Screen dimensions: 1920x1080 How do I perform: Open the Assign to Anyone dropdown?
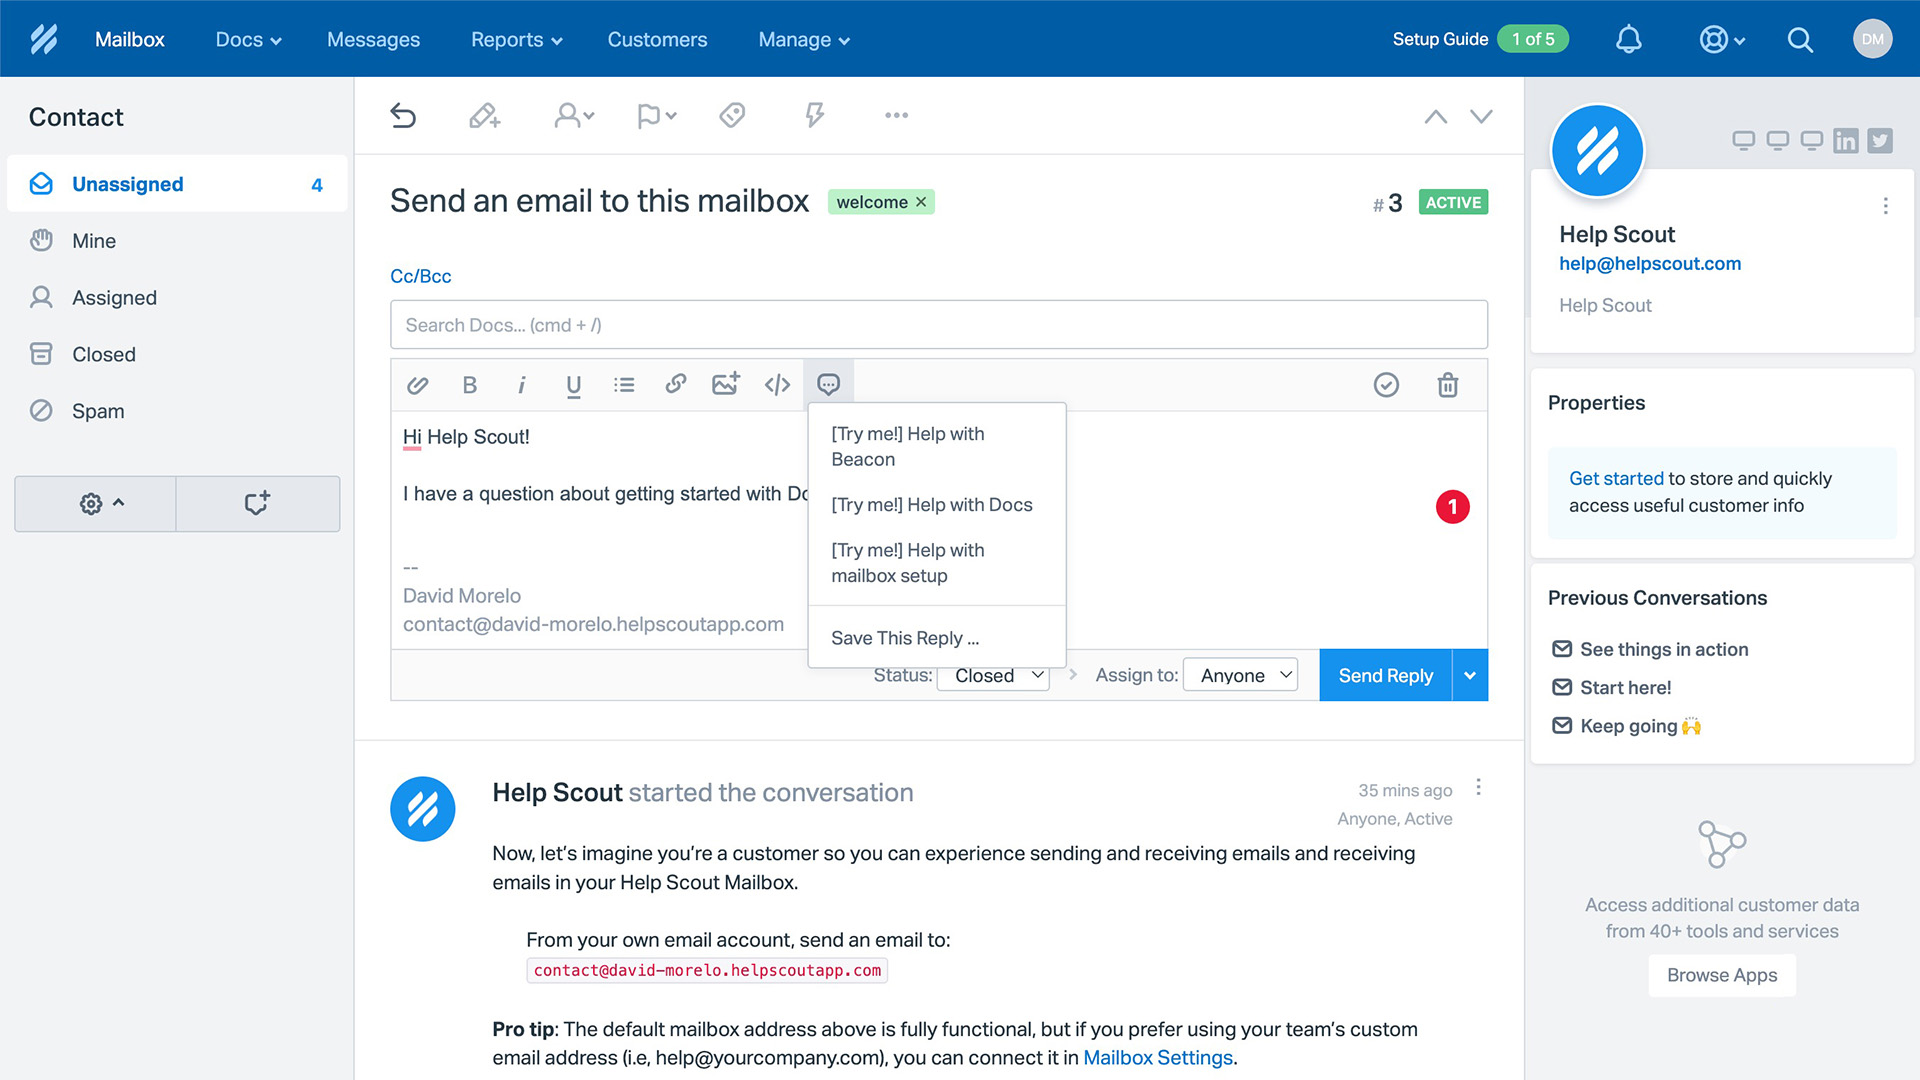click(x=1240, y=675)
